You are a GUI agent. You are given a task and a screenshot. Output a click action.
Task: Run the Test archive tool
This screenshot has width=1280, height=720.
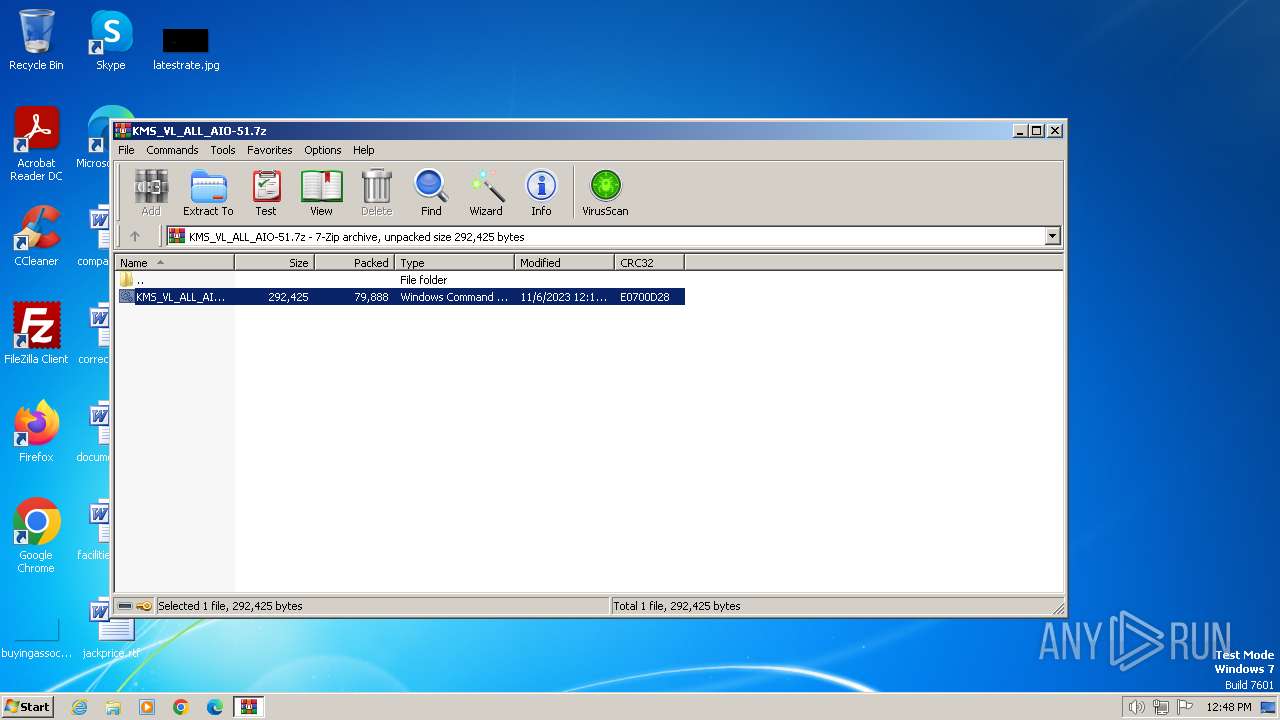[x=266, y=193]
